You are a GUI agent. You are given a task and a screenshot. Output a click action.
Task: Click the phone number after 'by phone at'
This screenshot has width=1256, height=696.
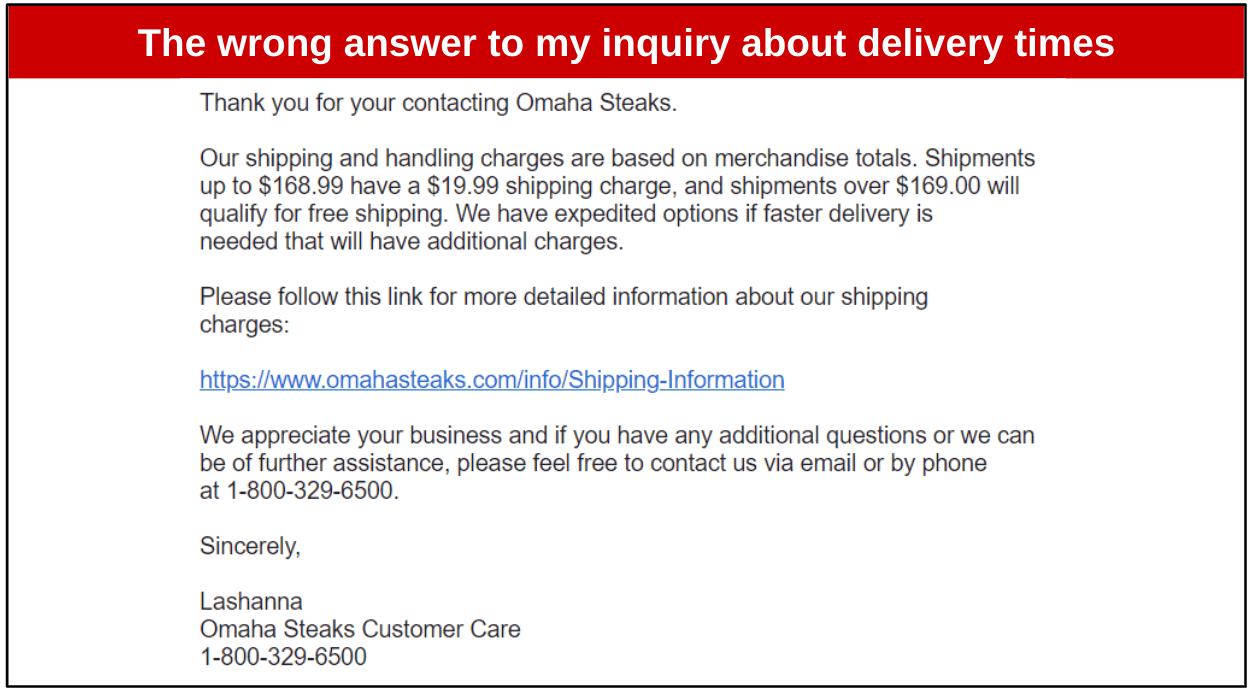[x=311, y=491]
